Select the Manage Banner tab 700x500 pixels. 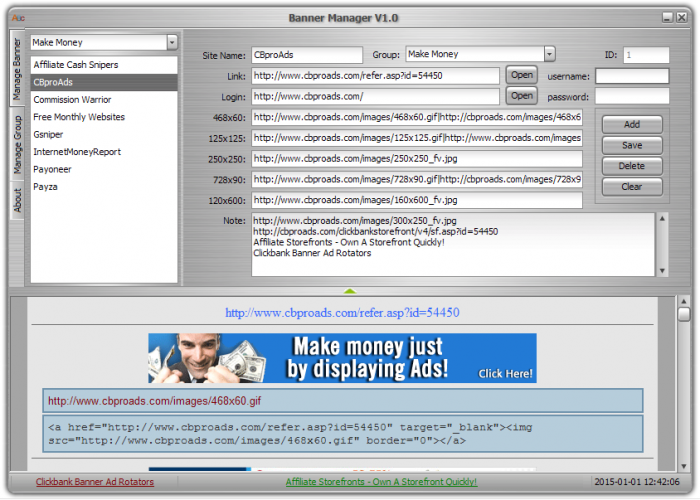coord(17,72)
